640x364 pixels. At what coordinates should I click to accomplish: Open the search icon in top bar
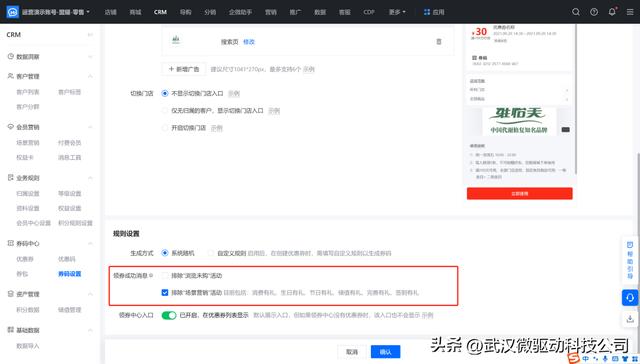(576, 12)
